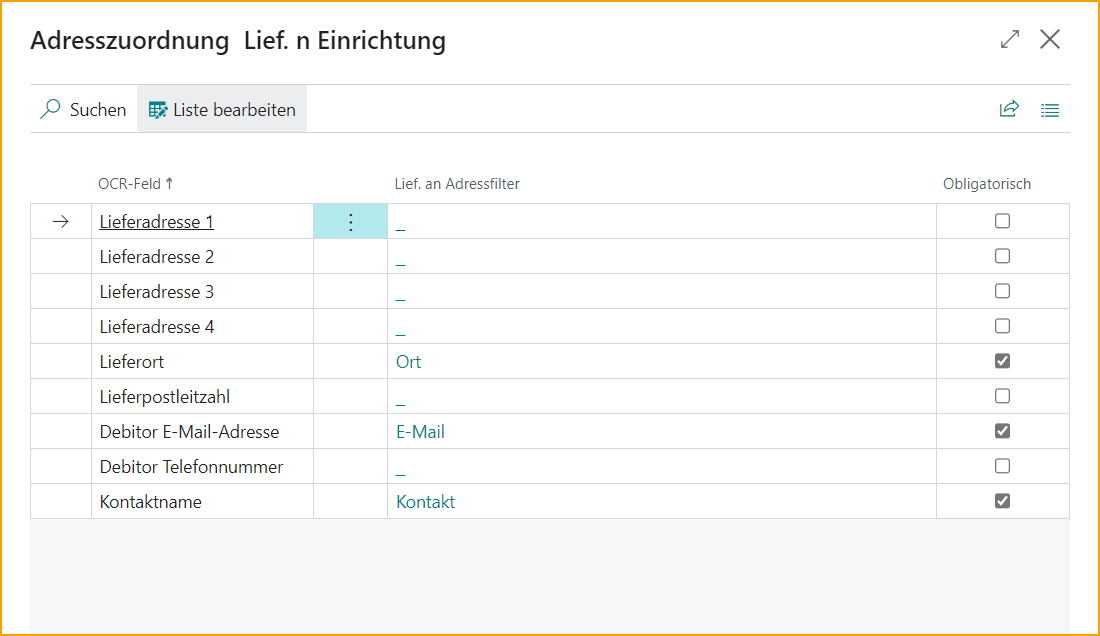1100x636 pixels.
Task: Open the Lieferadresse 1 link
Action: point(155,221)
